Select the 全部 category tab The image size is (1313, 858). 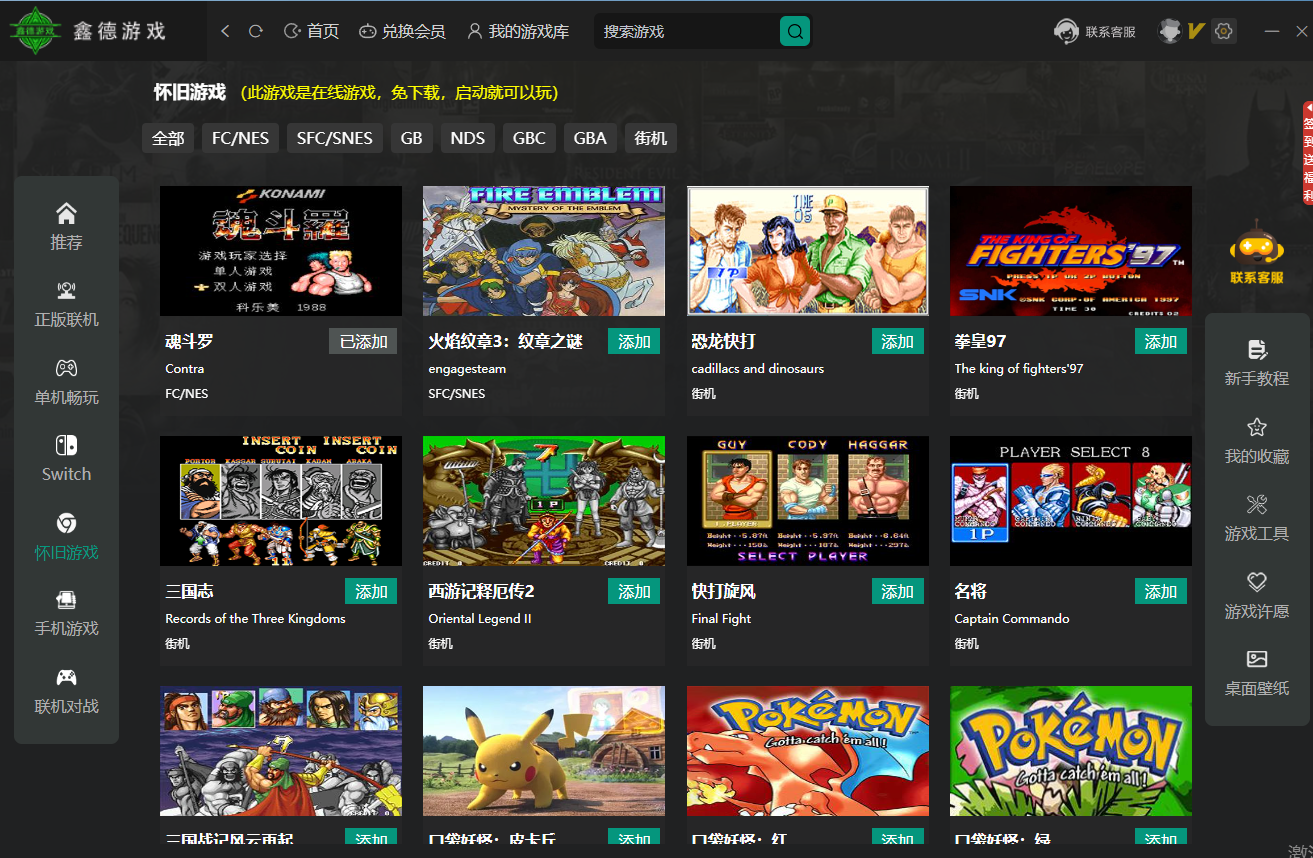tap(168, 139)
